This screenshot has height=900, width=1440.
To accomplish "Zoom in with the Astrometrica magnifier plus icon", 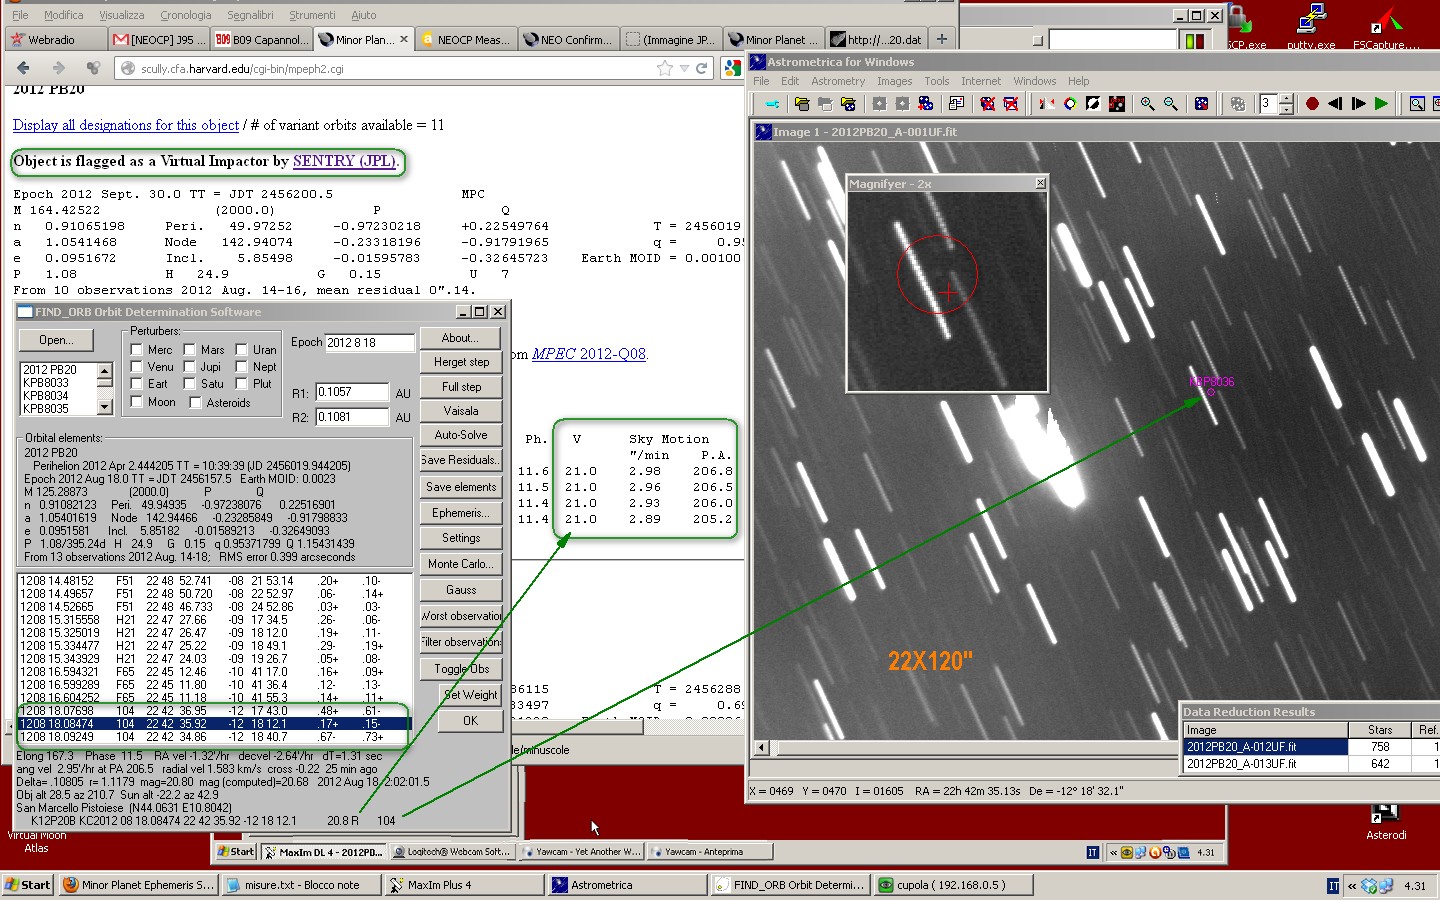I will 1147,104.
